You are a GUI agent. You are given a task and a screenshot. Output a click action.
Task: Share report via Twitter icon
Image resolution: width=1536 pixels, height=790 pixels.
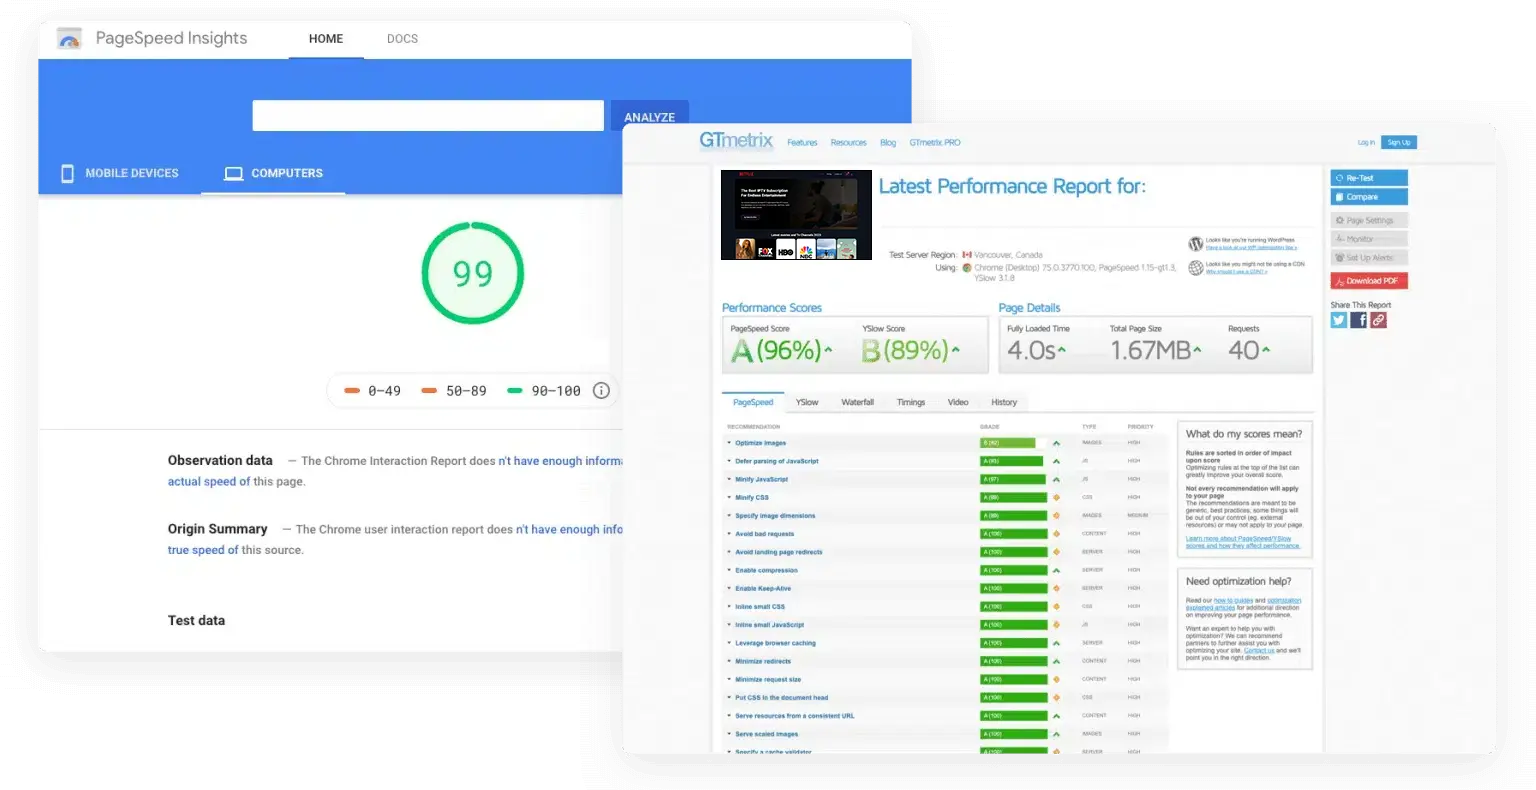click(1339, 320)
